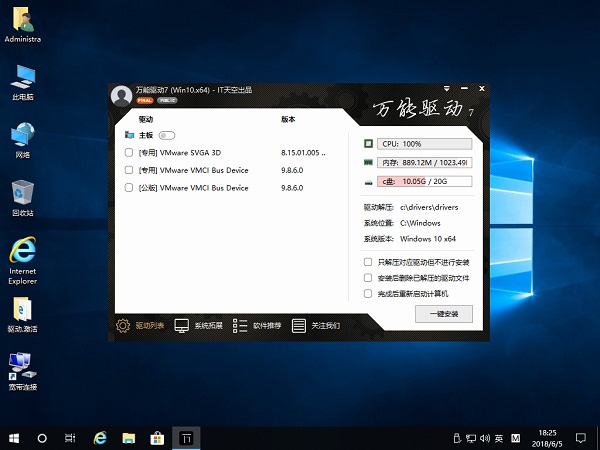Open the 软件推荐 software recommendations tab

pyautogui.click(x=257, y=325)
